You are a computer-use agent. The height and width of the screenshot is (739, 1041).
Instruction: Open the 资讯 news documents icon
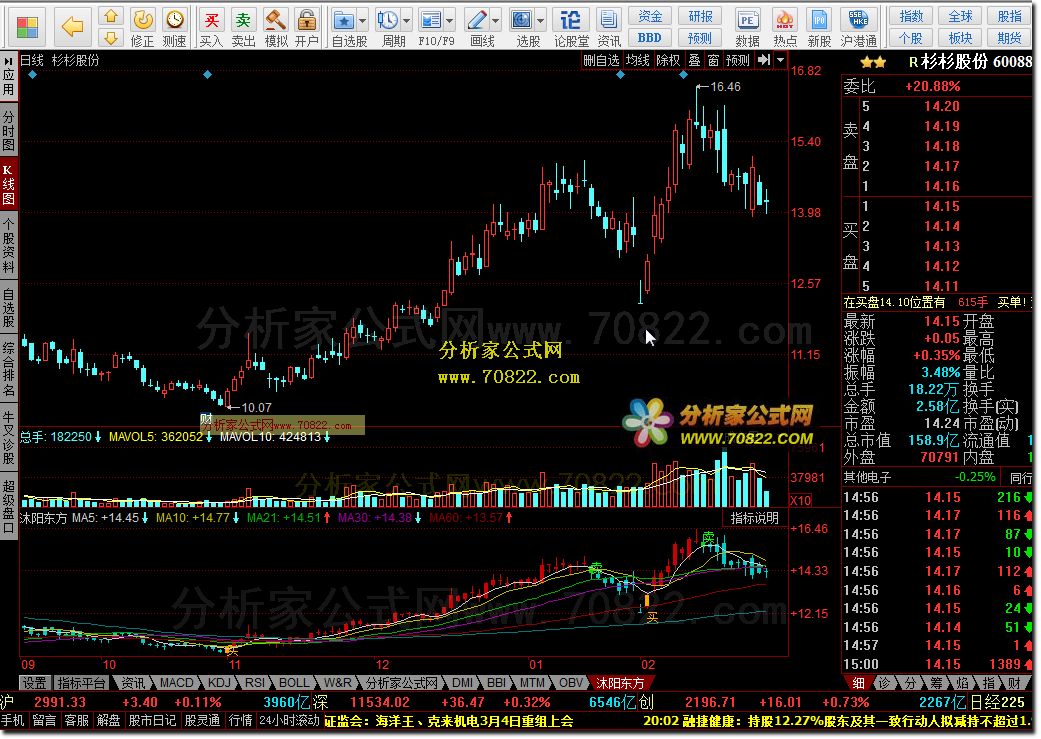click(x=609, y=20)
